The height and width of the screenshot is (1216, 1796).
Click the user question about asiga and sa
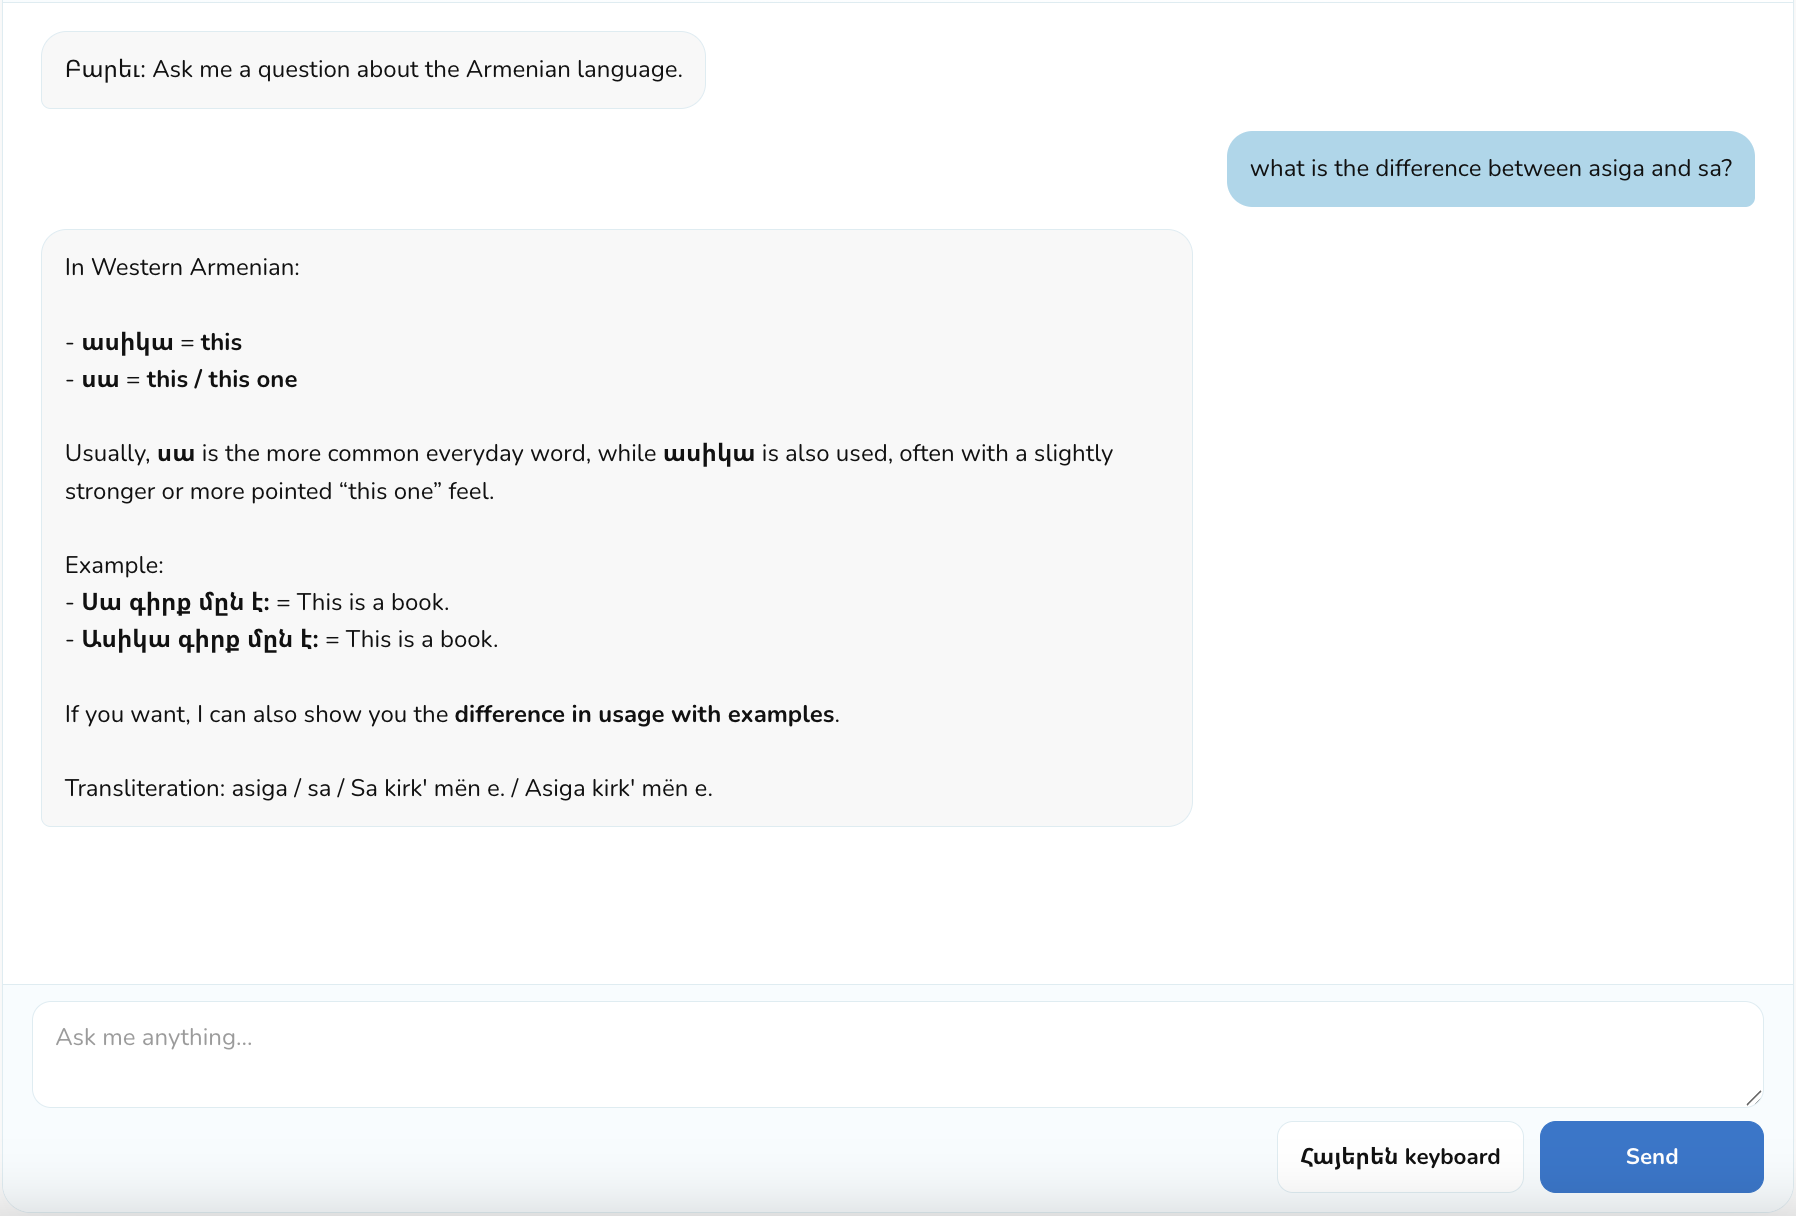tap(1490, 169)
